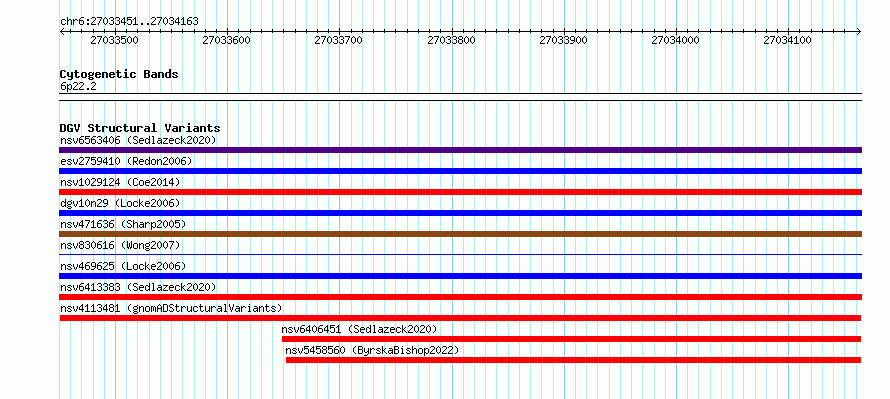890x399 pixels.
Task: Click the nsv469625 (Locke2006) label
Action: click(123, 266)
